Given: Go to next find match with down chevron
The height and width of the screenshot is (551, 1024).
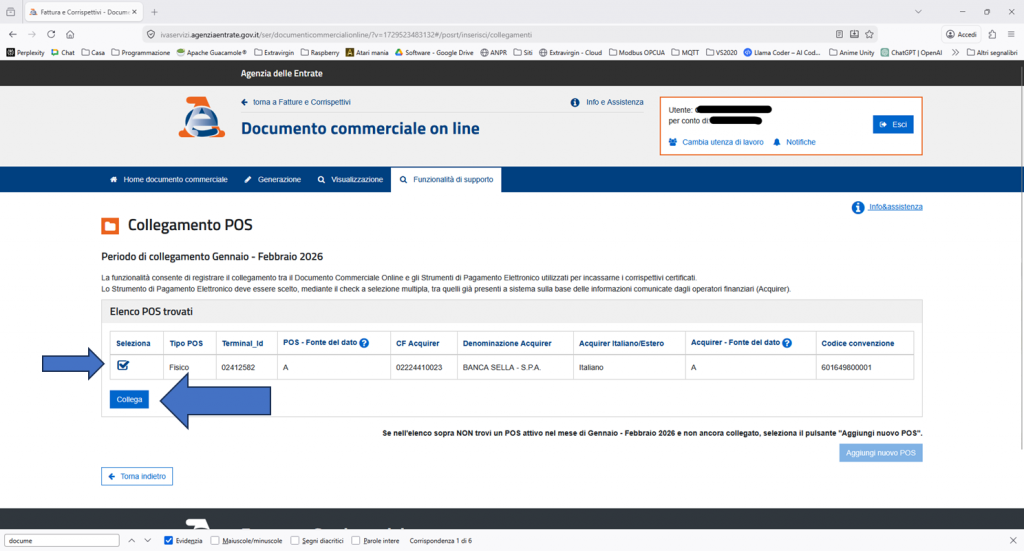Looking at the screenshot, I should [x=149, y=541].
